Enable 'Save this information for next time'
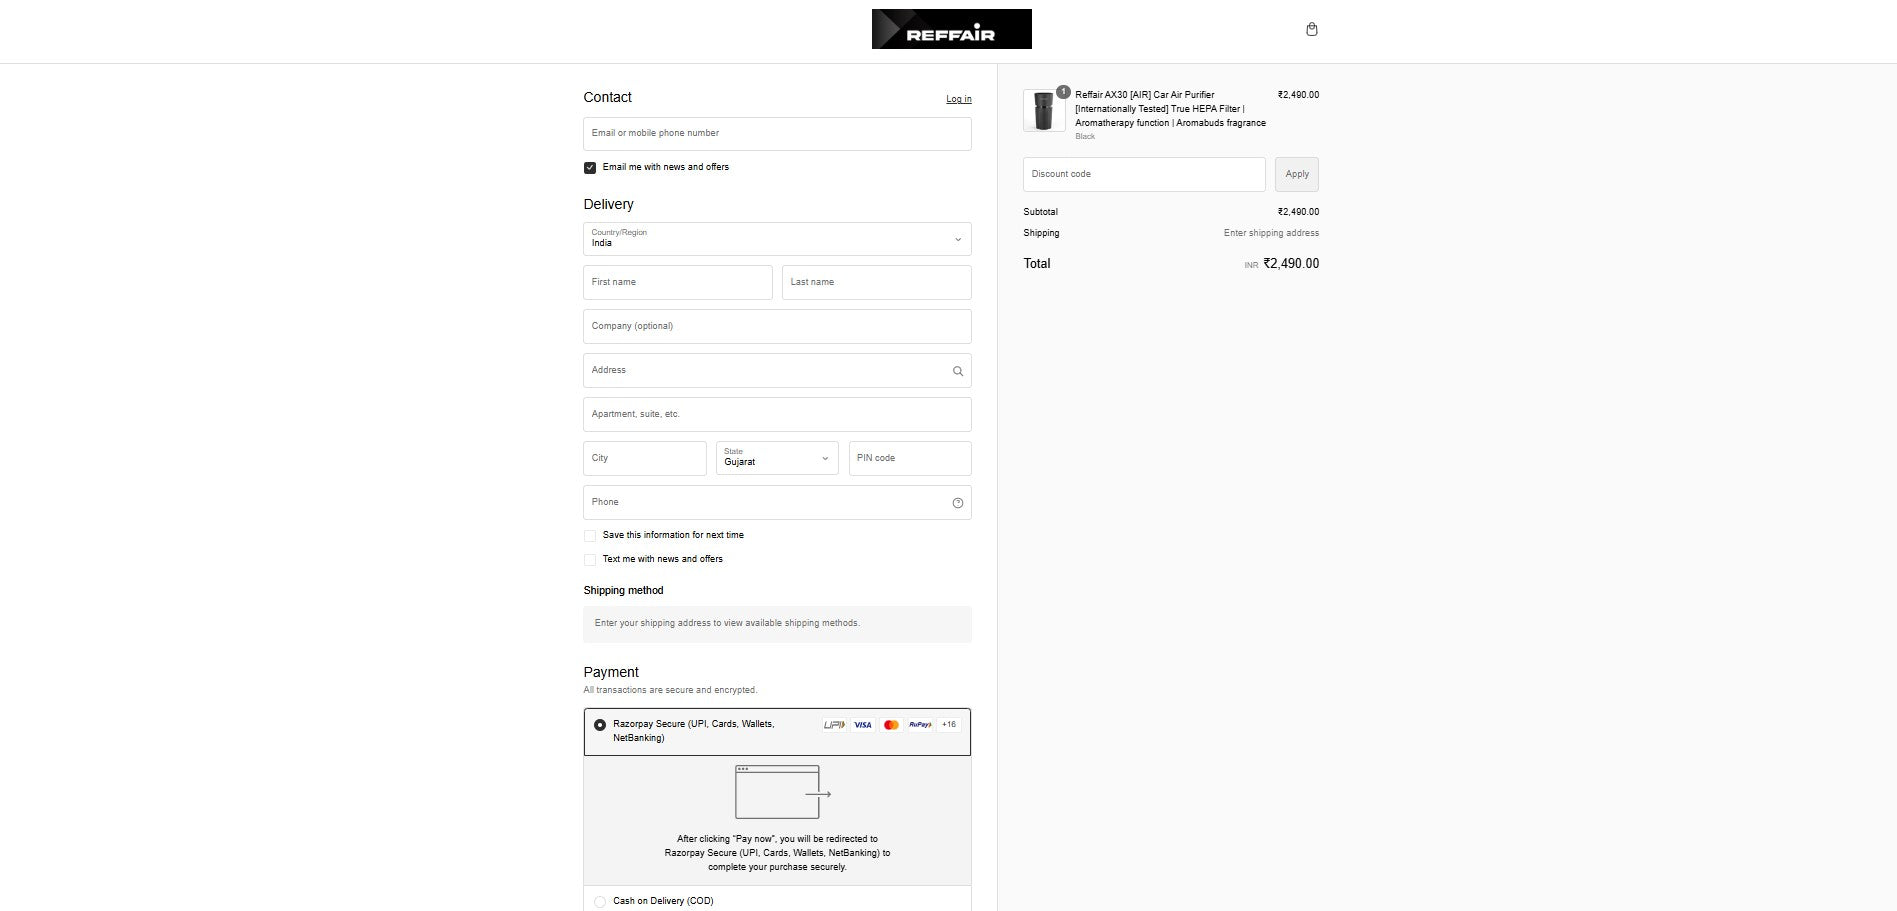This screenshot has width=1897, height=911. pyautogui.click(x=590, y=536)
